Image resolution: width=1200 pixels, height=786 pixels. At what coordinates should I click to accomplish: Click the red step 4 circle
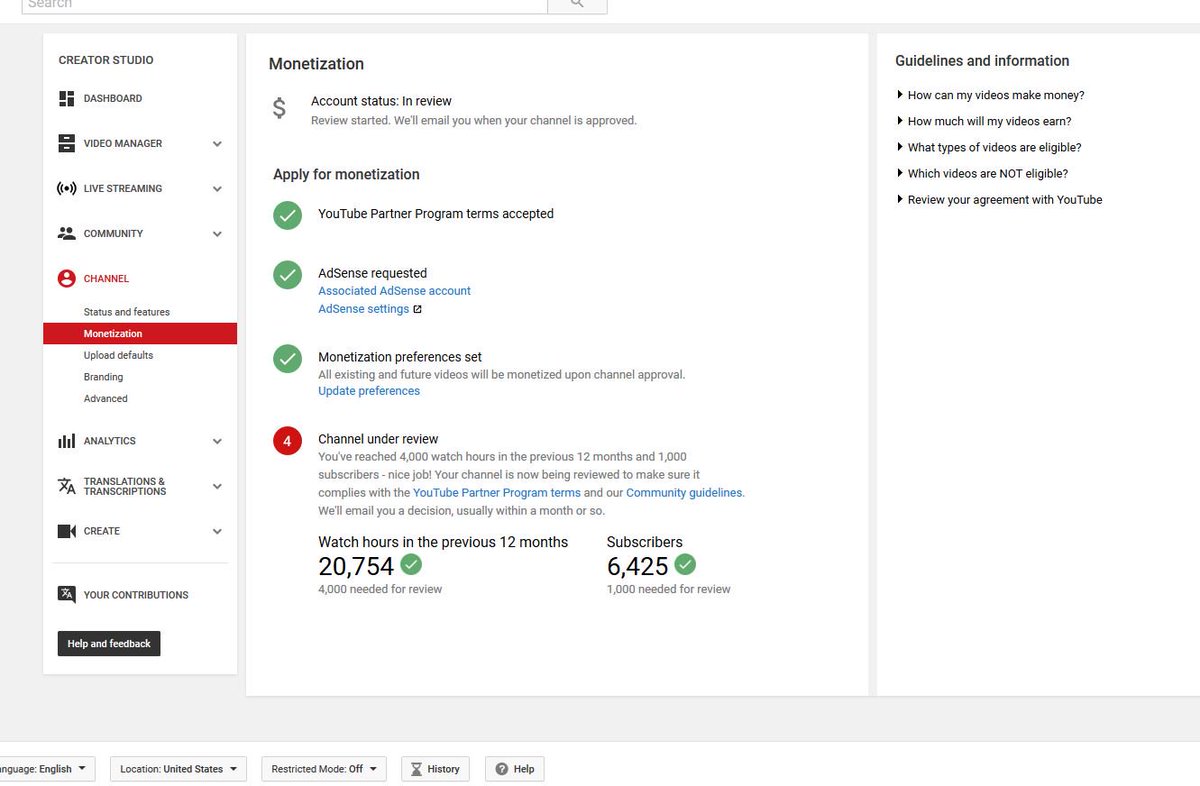(288, 441)
